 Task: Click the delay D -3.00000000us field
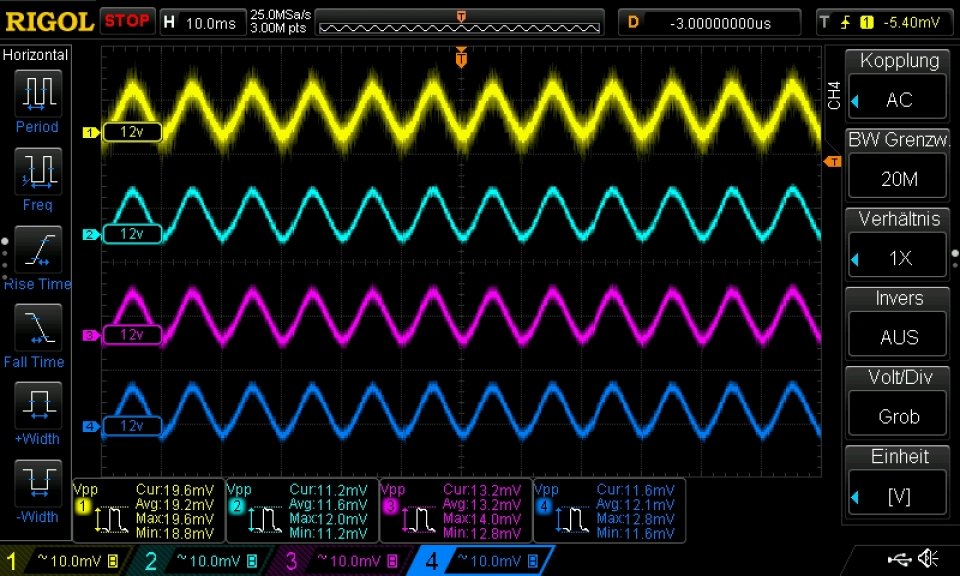(710, 23)
